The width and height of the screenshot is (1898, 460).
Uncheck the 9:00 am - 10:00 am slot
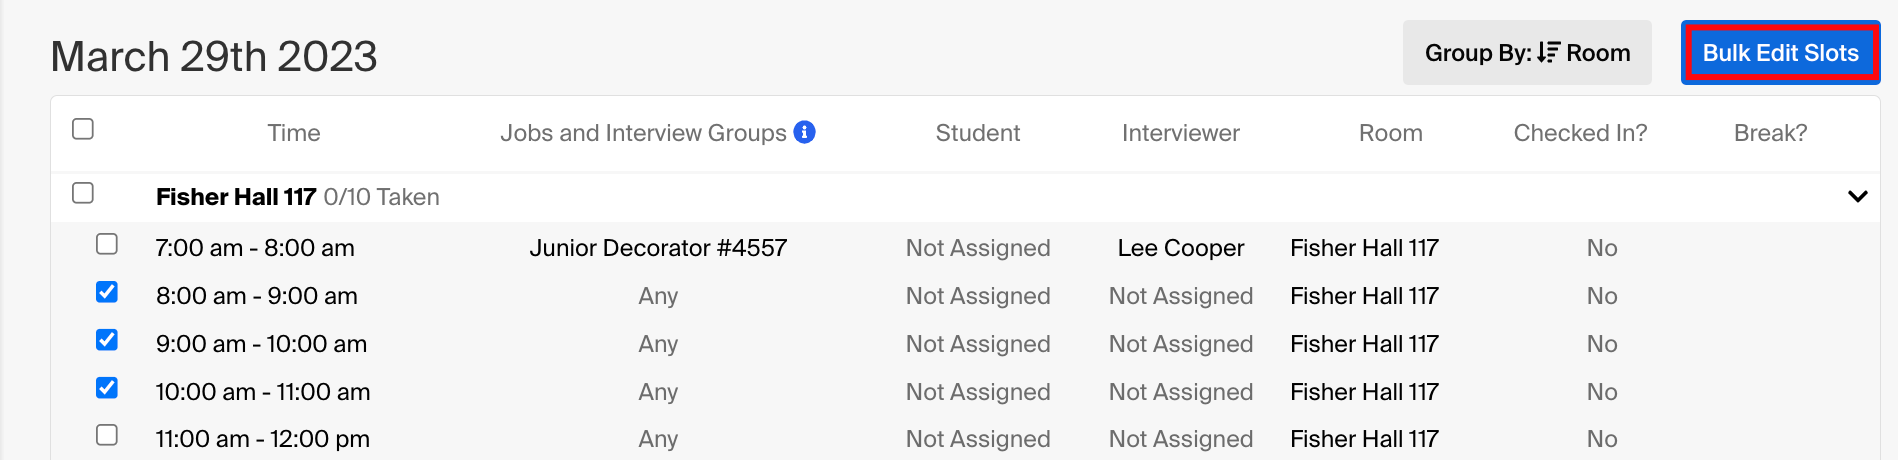(107, 340)
